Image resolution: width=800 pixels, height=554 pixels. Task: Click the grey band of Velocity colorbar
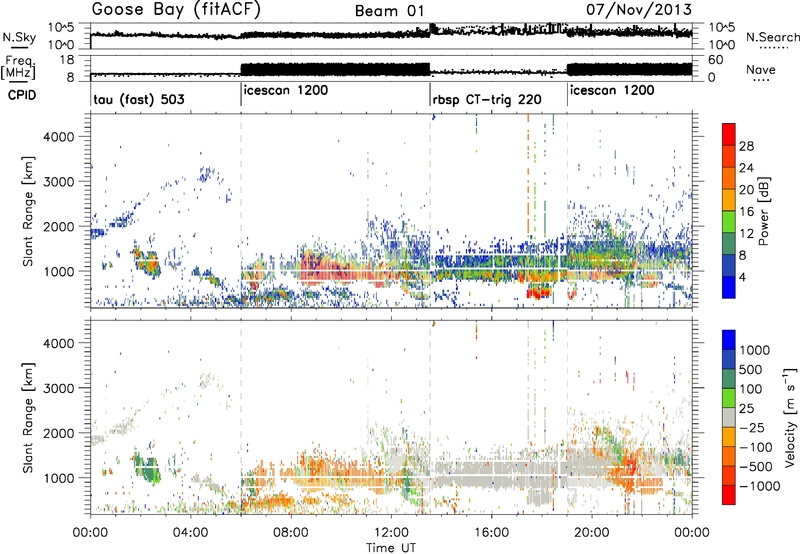(x=729, y=417)
